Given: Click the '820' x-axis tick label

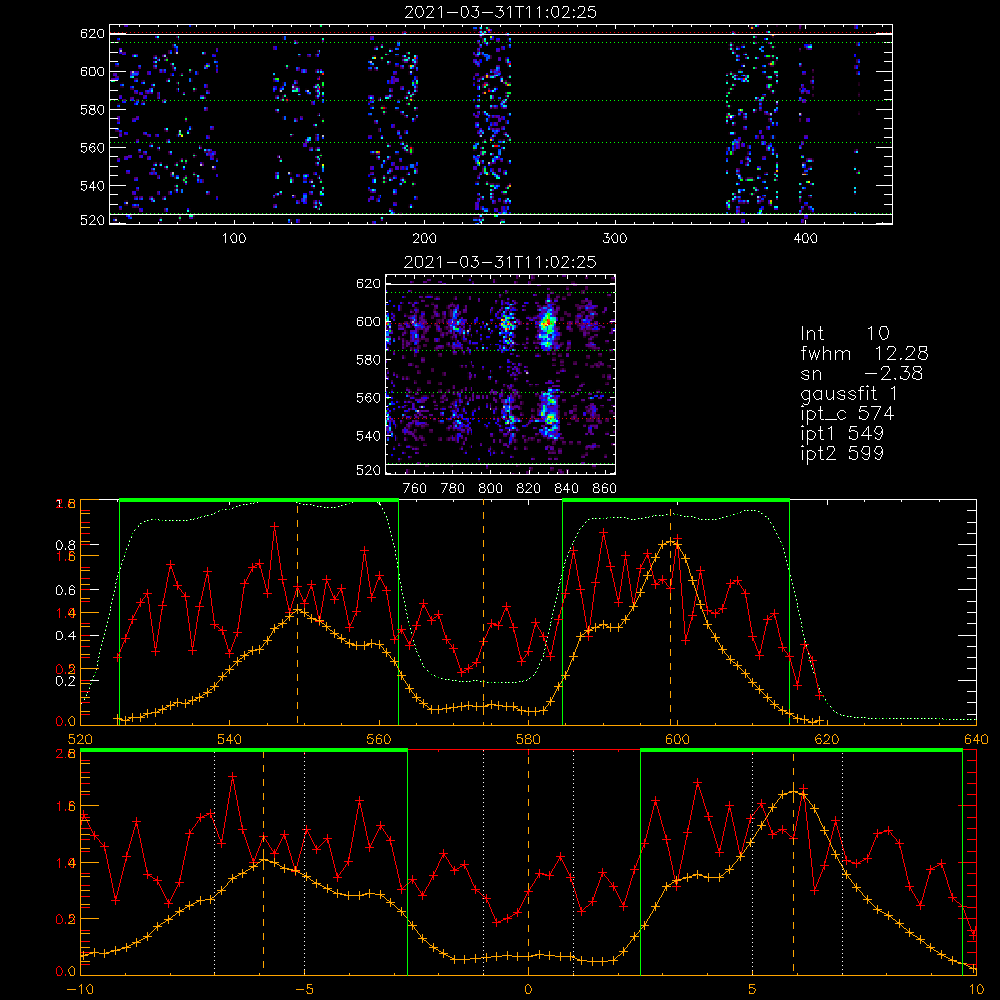Looking at the screenshot, I should tap(529, 489).
